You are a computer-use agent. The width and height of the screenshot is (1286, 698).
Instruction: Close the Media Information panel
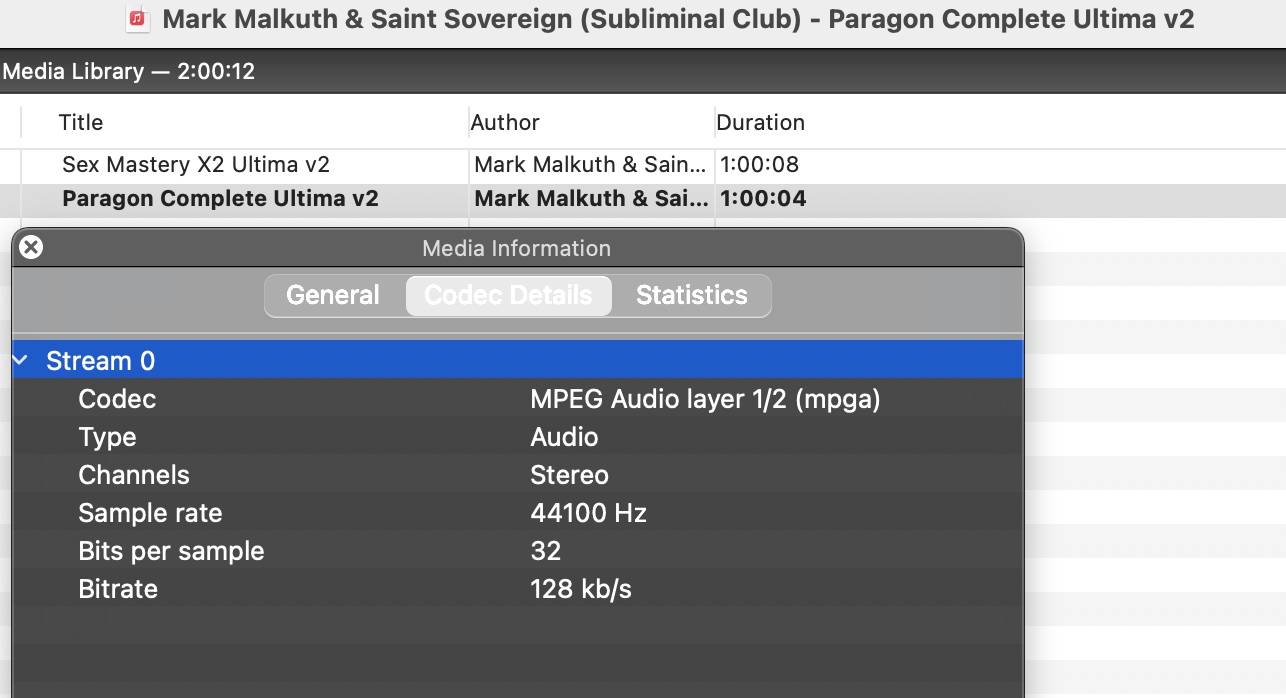pyautogui.click(x=31, y=247)
